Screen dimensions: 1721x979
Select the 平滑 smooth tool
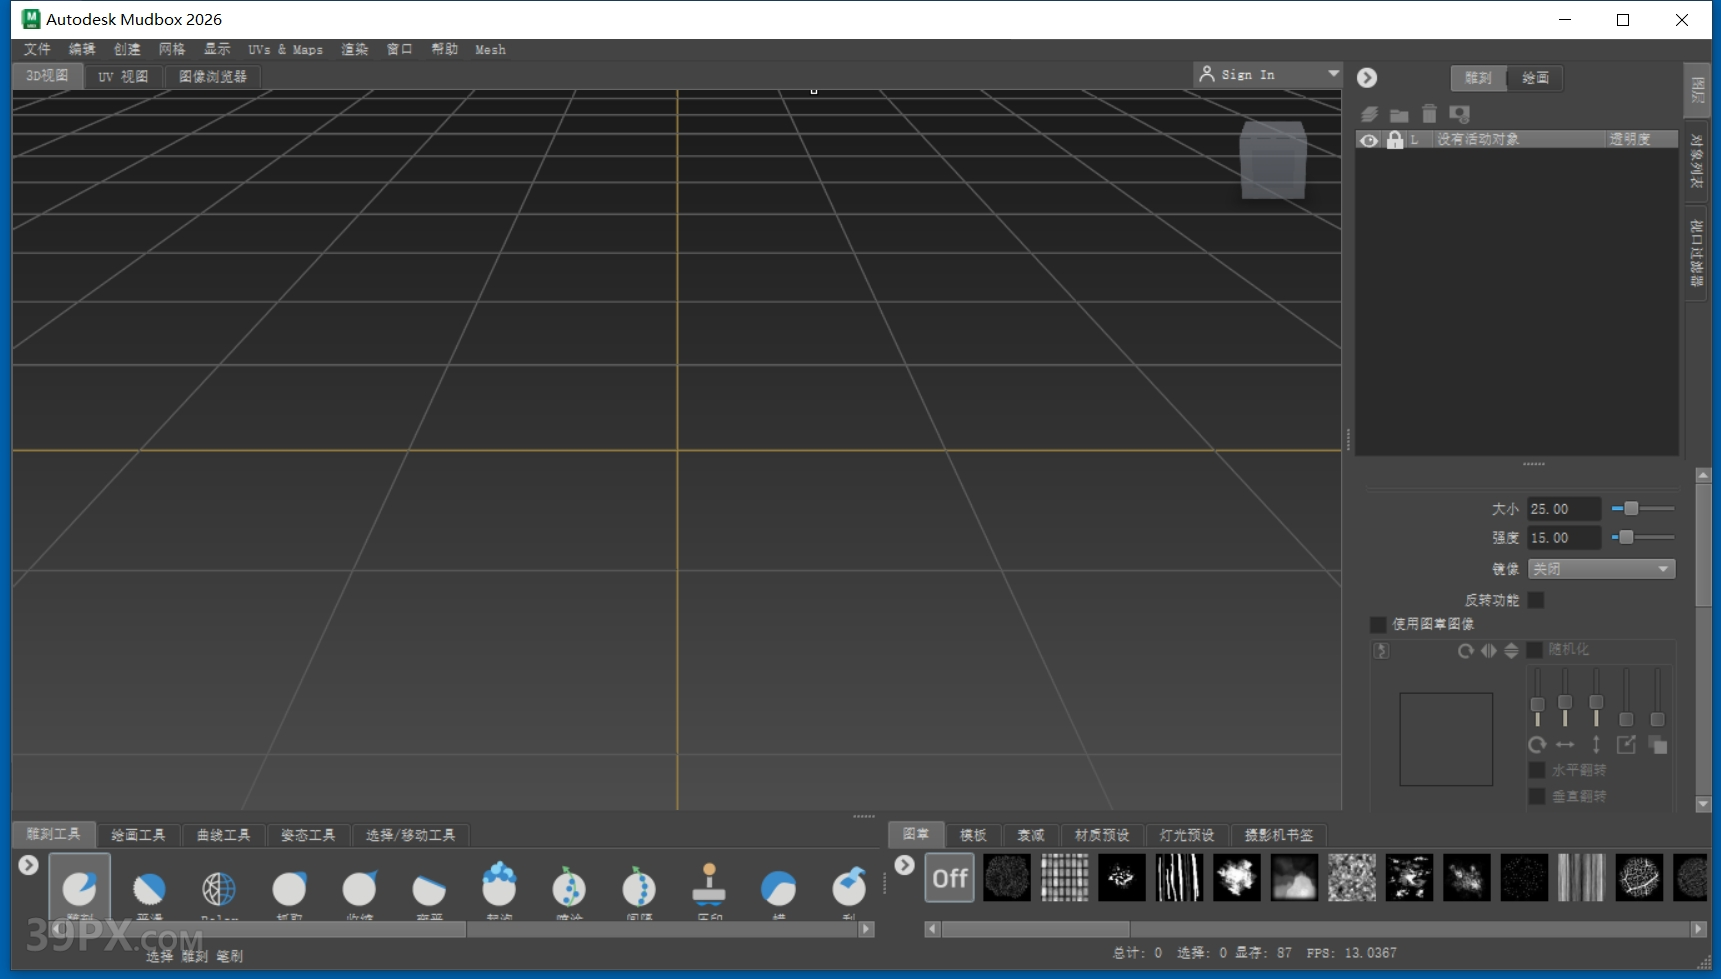[x=150, y=888]
